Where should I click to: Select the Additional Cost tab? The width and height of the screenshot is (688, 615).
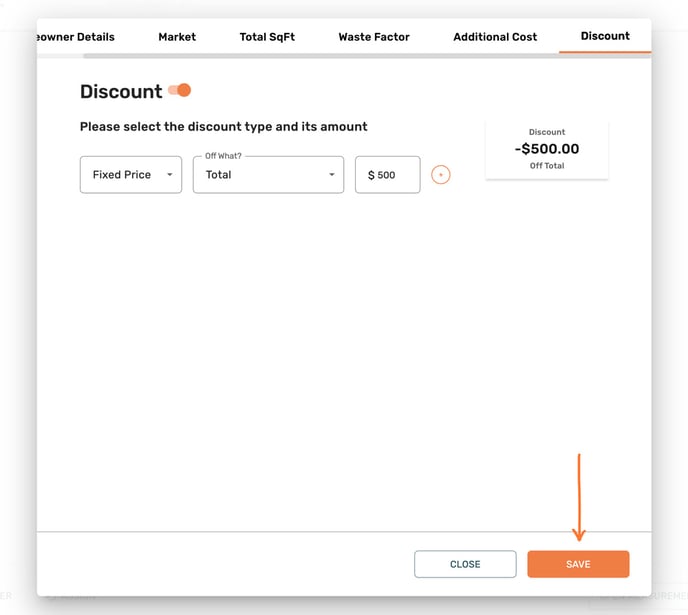click(x=495, y=37)
